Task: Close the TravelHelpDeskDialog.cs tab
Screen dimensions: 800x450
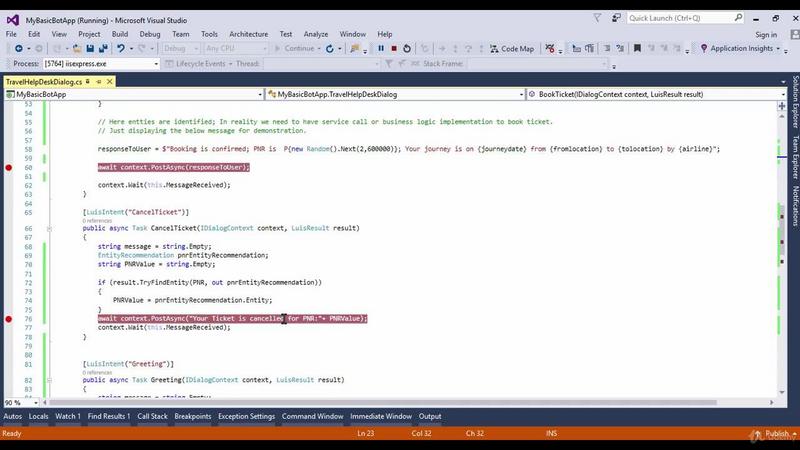Action: coord(109,82)
